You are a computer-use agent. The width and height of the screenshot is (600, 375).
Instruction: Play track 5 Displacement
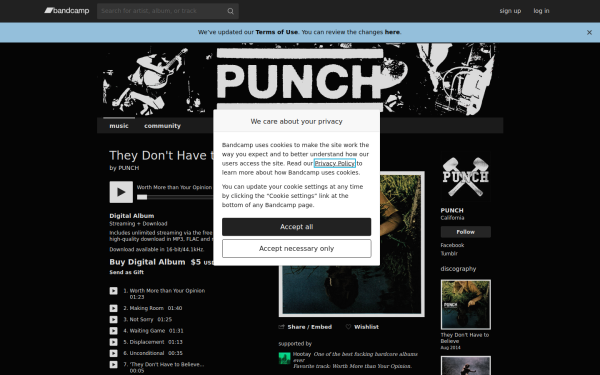114,342
